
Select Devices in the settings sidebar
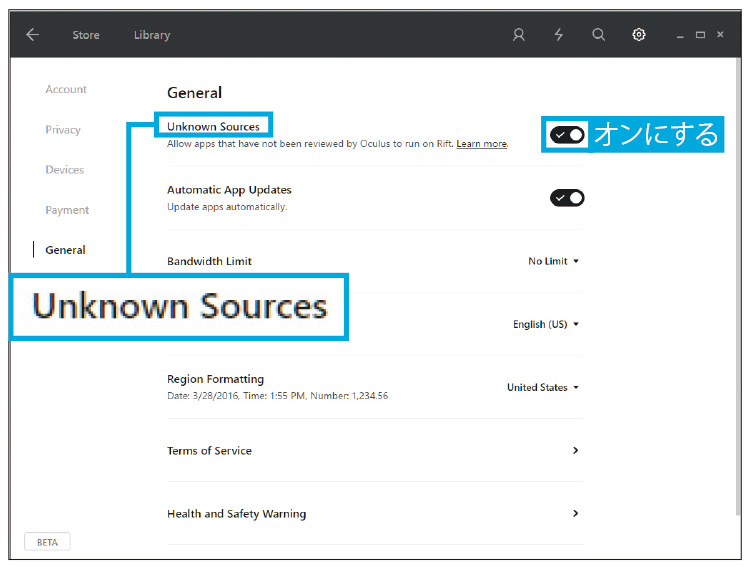coord(64,170)
